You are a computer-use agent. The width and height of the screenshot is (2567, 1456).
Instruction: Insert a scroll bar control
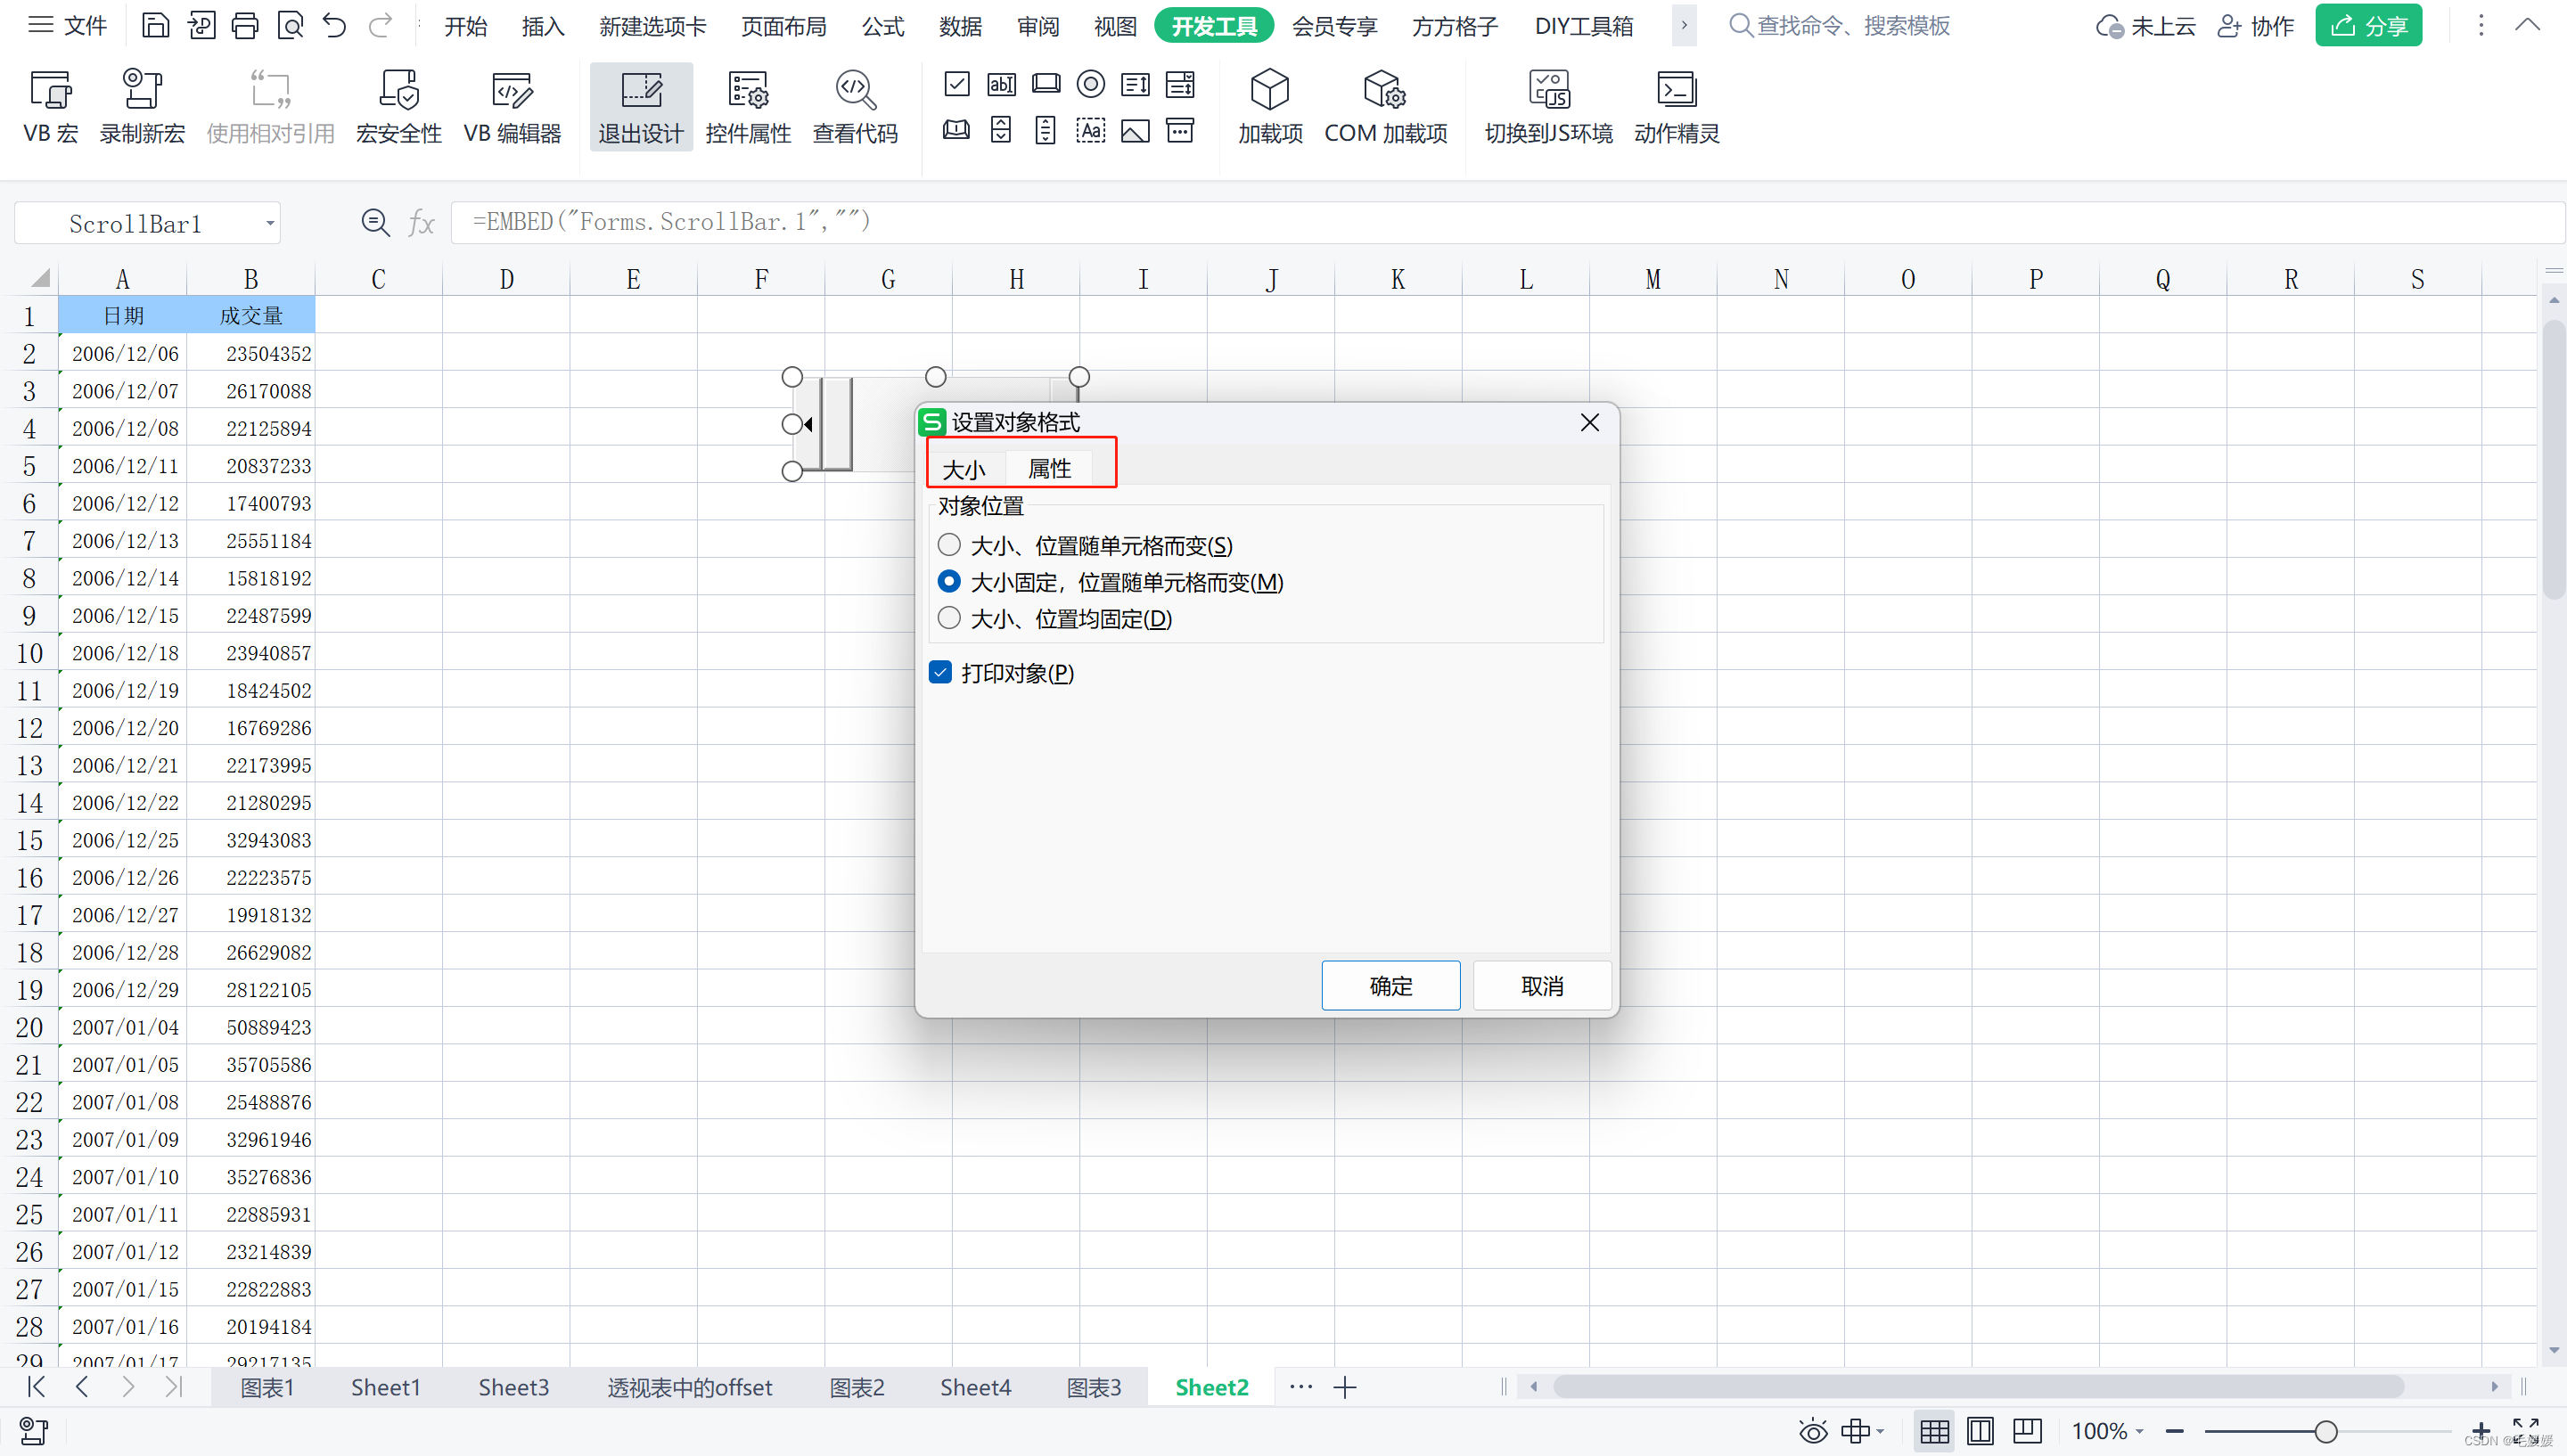point(1046,130)
